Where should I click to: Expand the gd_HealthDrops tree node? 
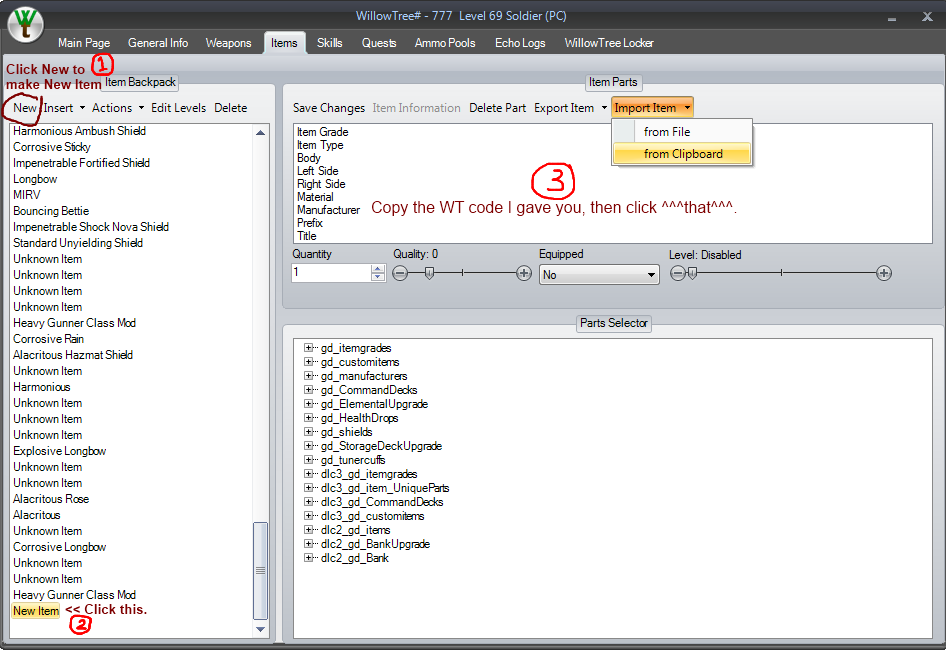click(309, 418)
